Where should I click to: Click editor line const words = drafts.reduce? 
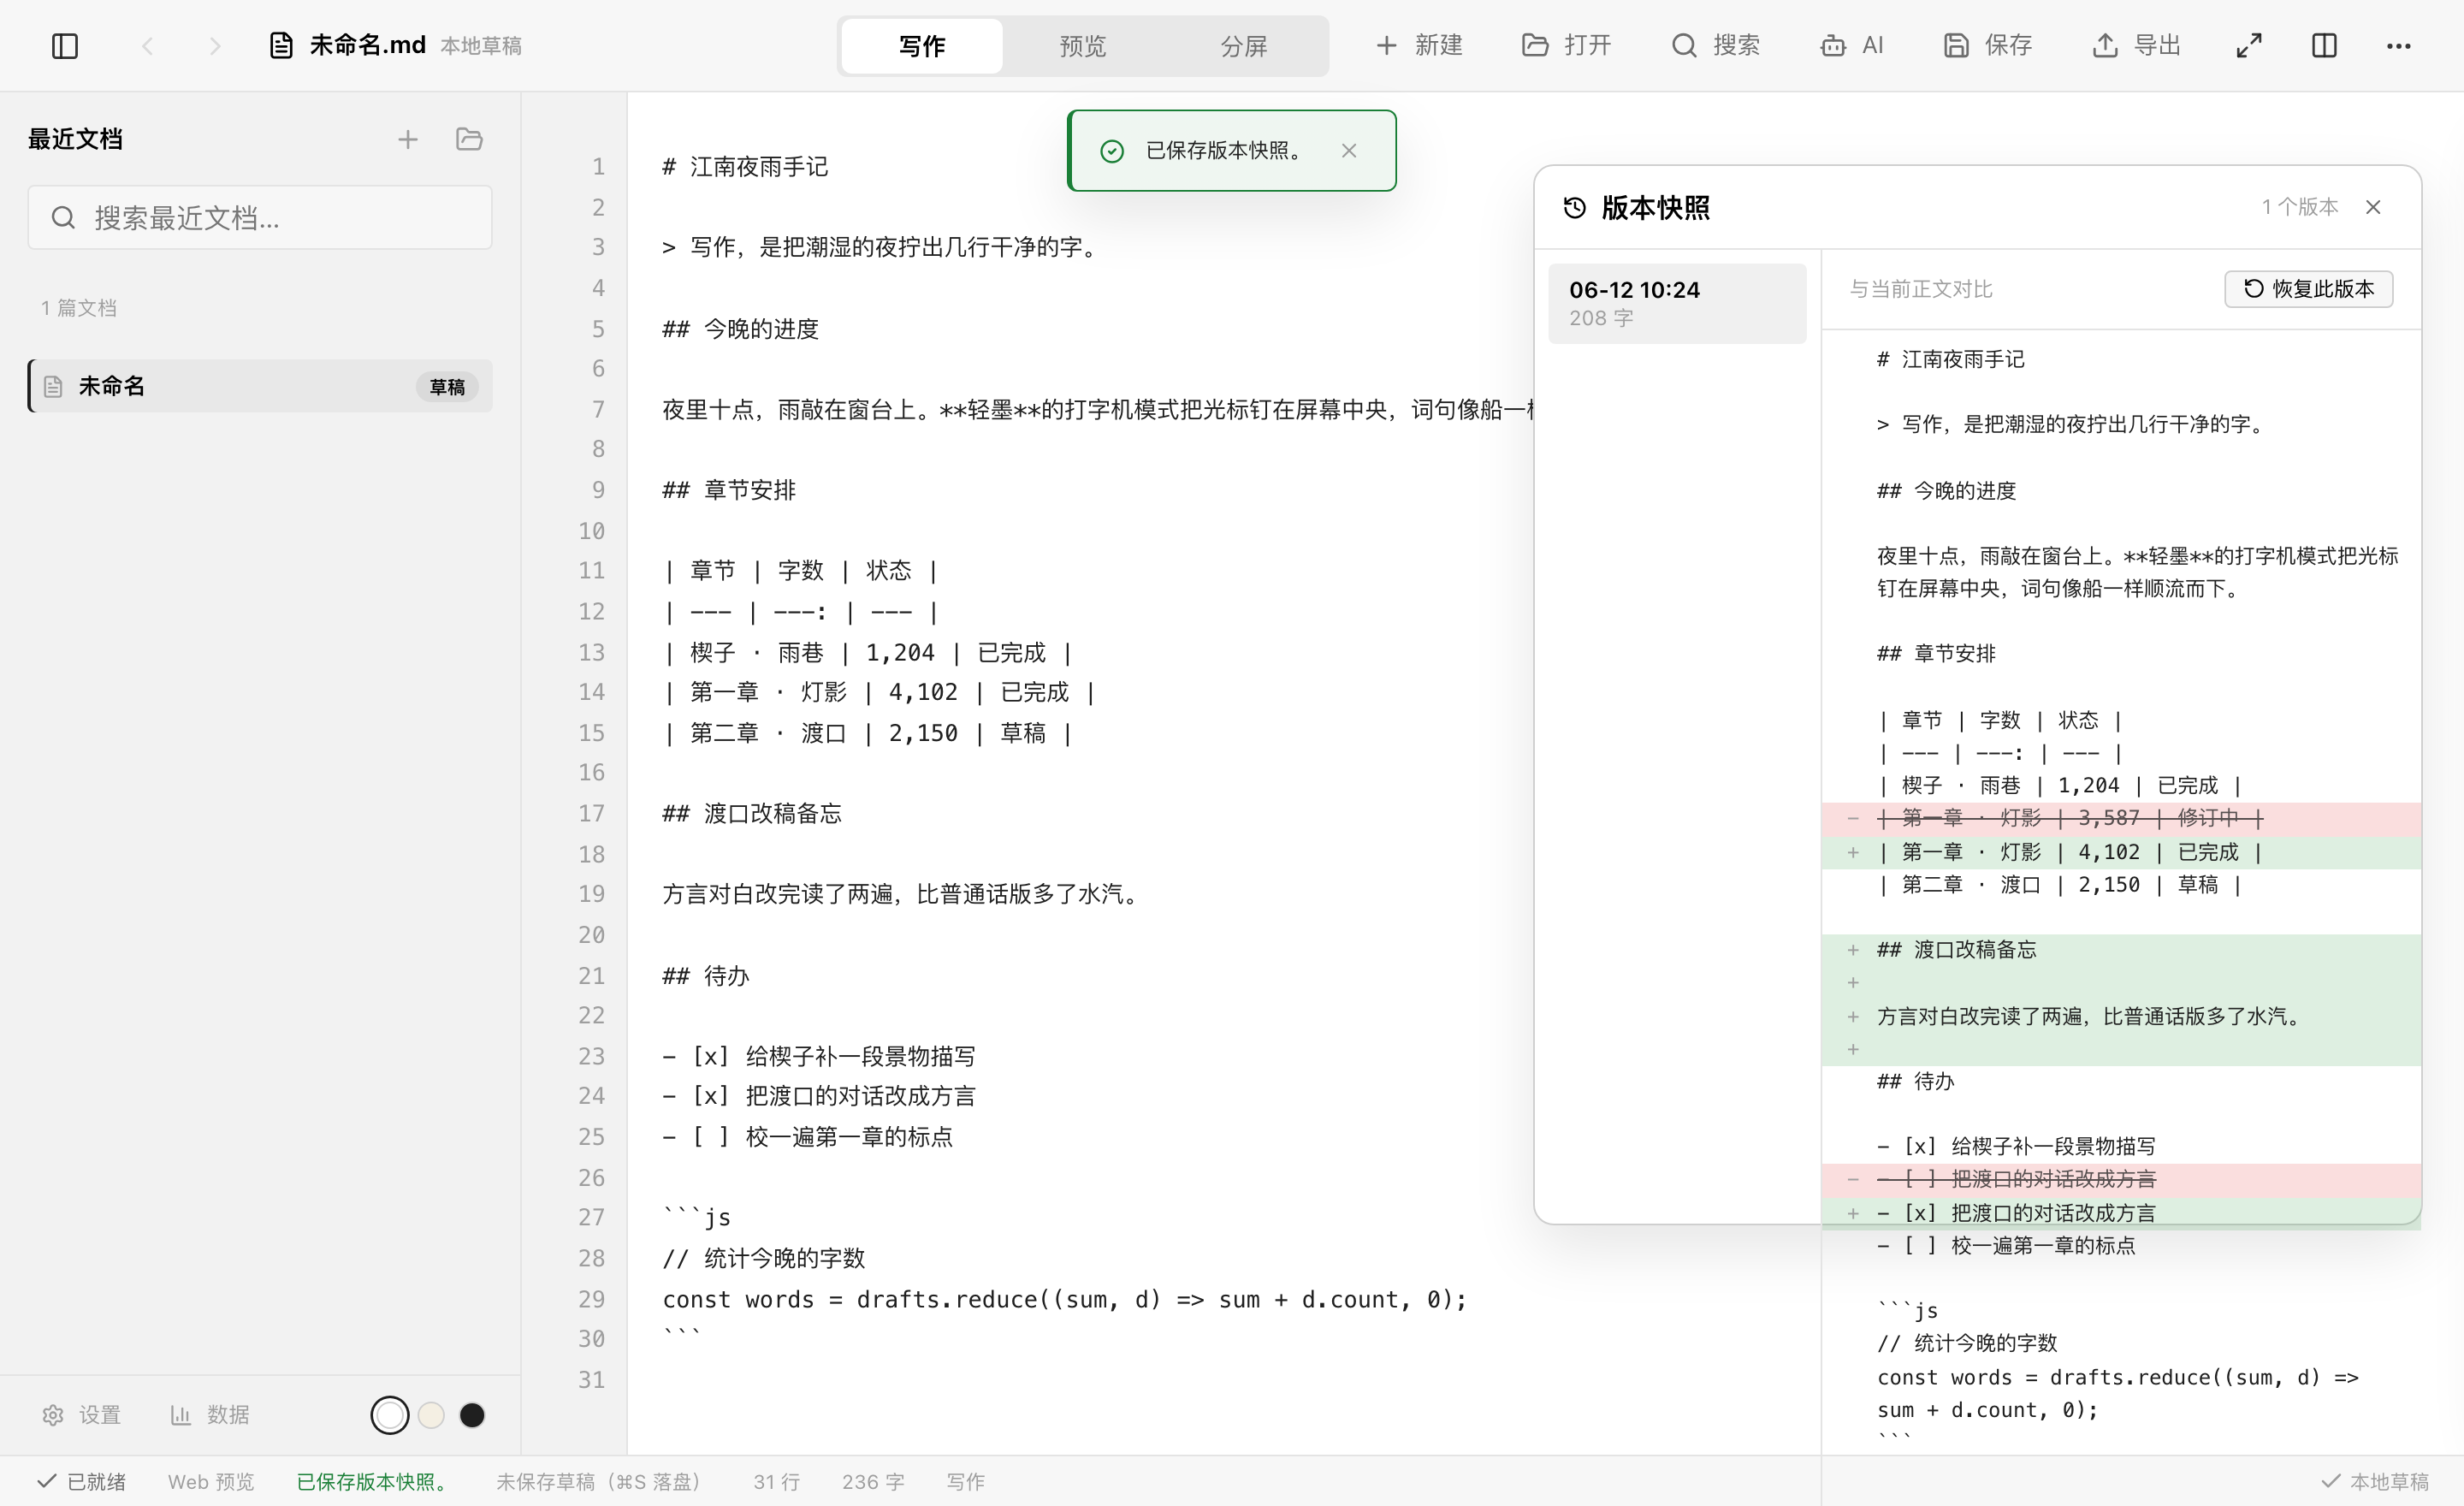click(1064, 1299)
